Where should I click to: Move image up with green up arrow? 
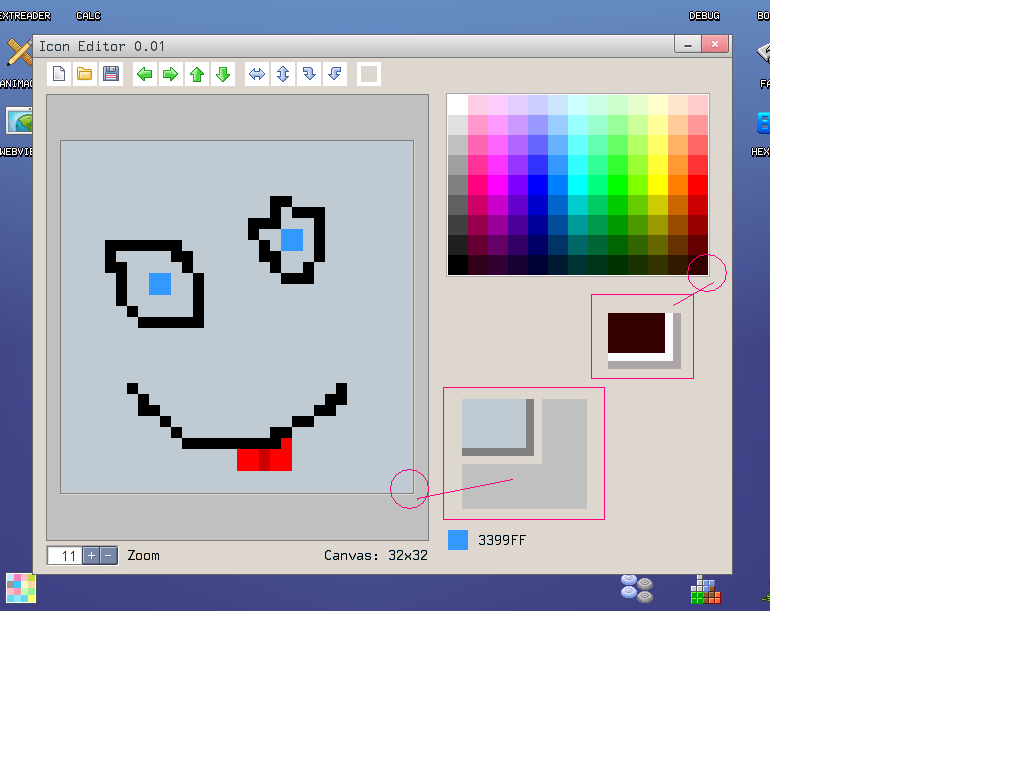click(x=197, y=74)
